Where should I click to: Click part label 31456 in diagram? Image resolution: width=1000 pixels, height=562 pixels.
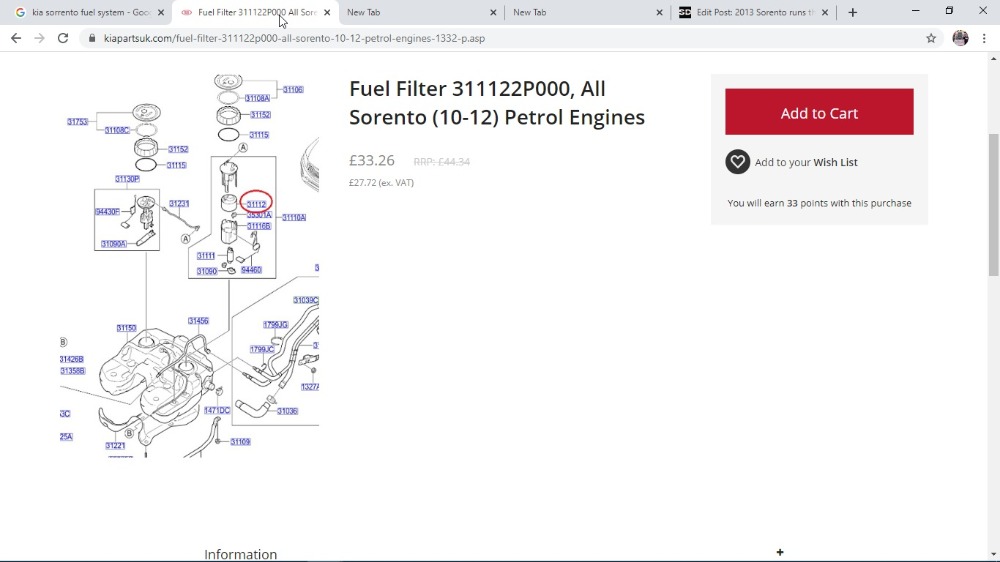[198, 321]
